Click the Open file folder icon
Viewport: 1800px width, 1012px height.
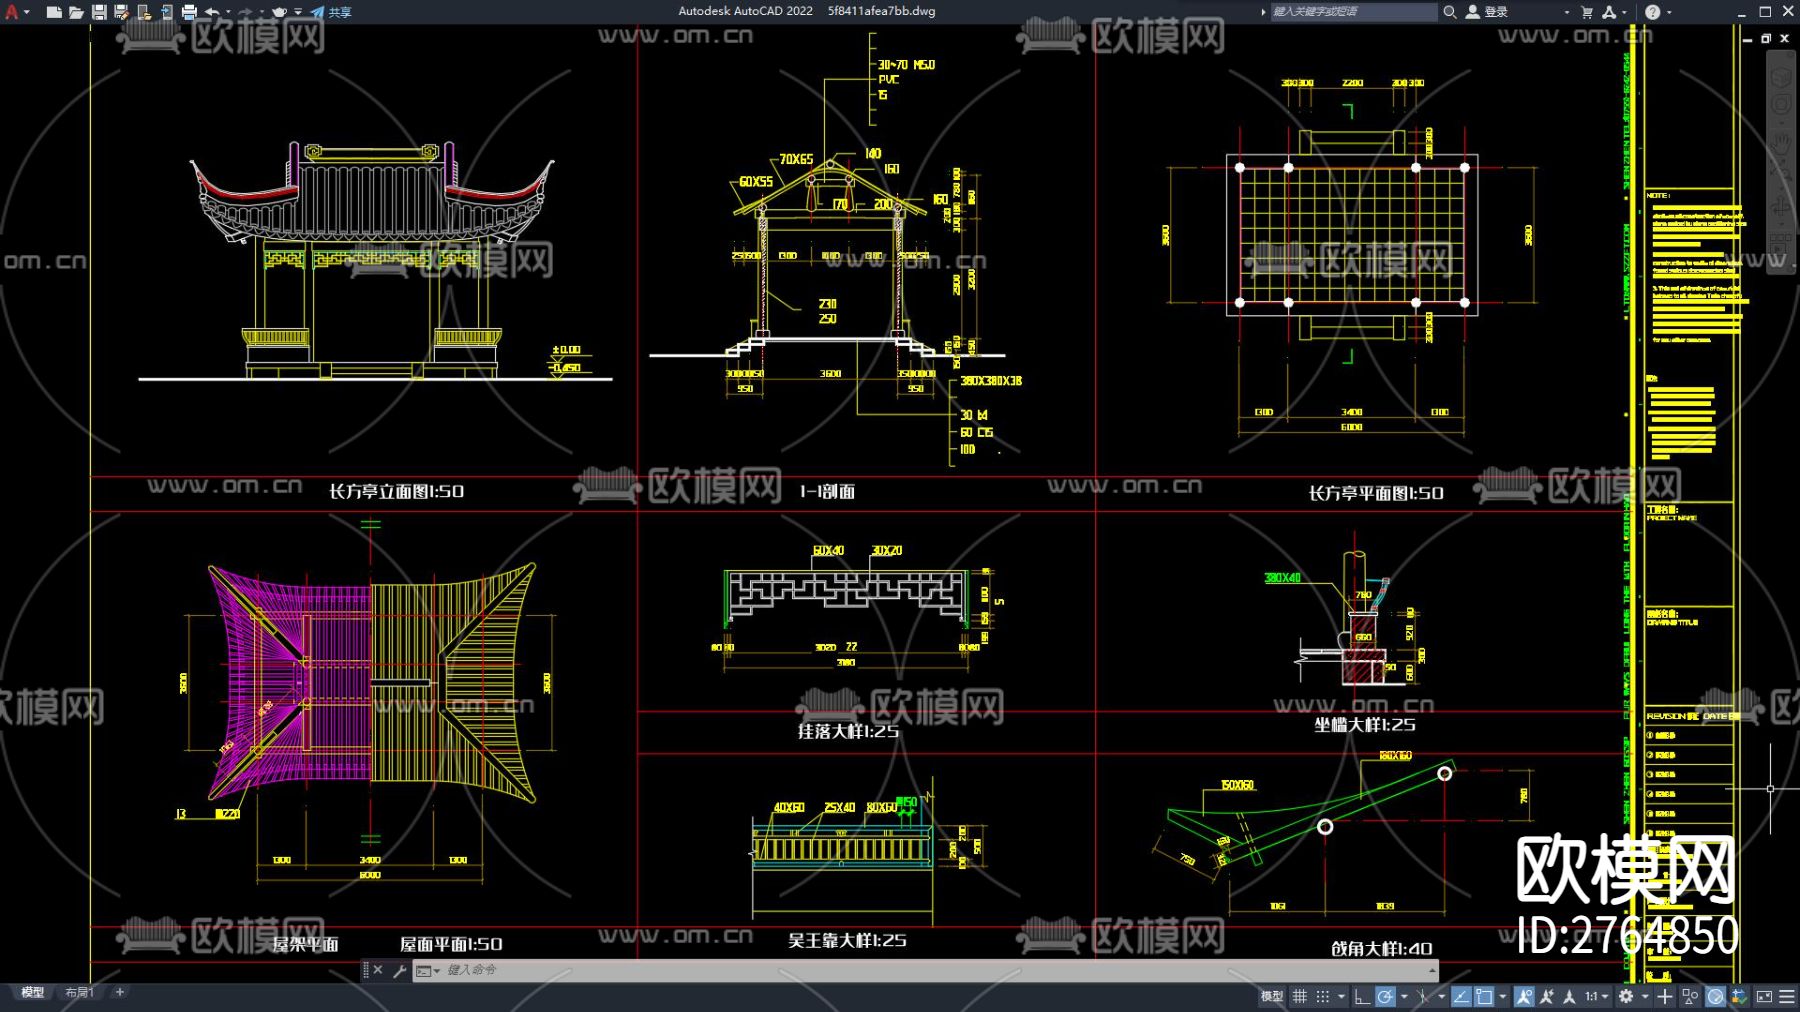(76, 12)
